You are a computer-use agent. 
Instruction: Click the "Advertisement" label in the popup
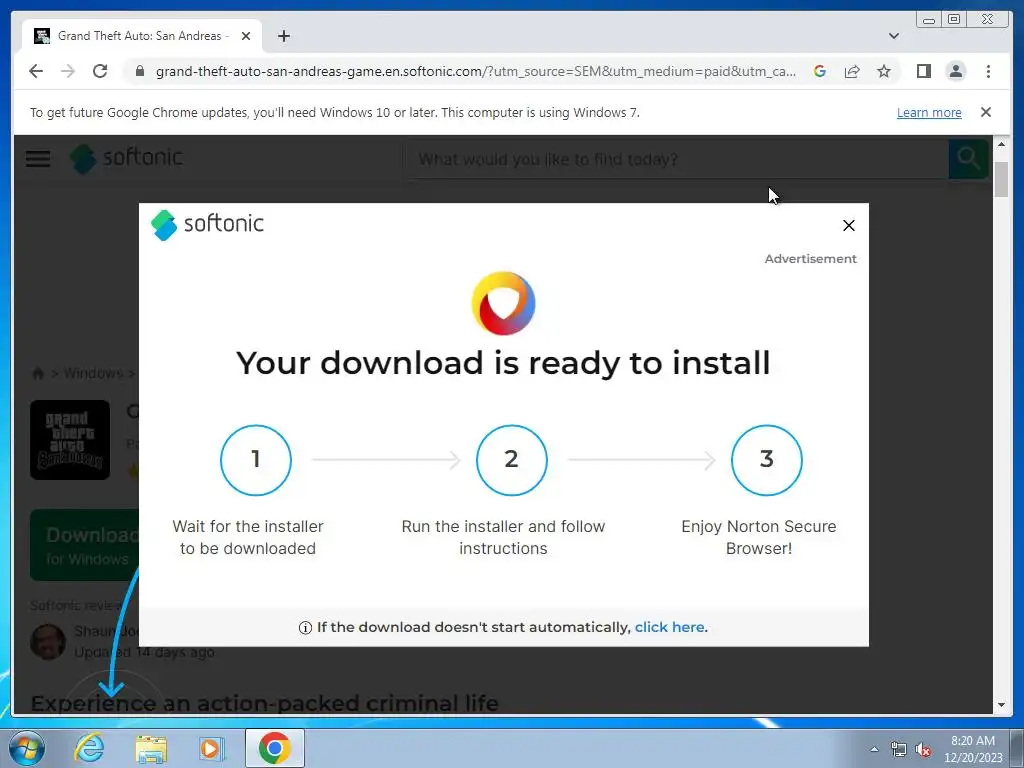(x=810, y=259)
